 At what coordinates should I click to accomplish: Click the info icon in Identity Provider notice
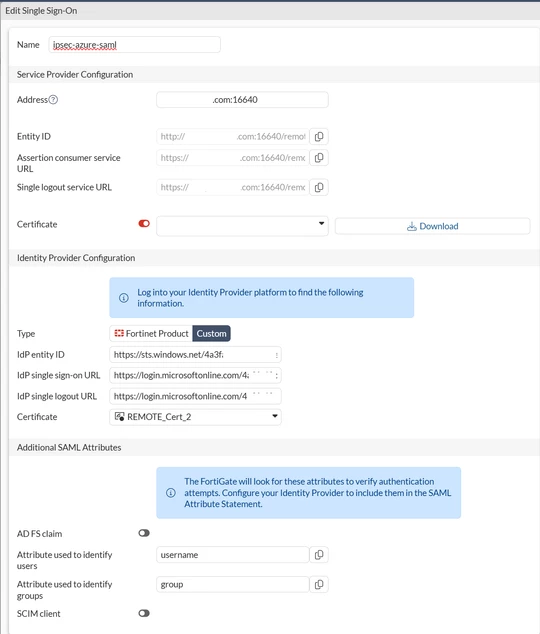(x=124, y=298)
